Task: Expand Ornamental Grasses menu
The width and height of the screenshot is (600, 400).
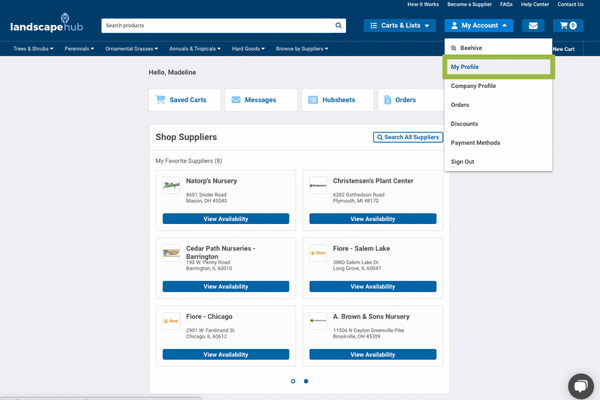Action: (x=132, y=49)
